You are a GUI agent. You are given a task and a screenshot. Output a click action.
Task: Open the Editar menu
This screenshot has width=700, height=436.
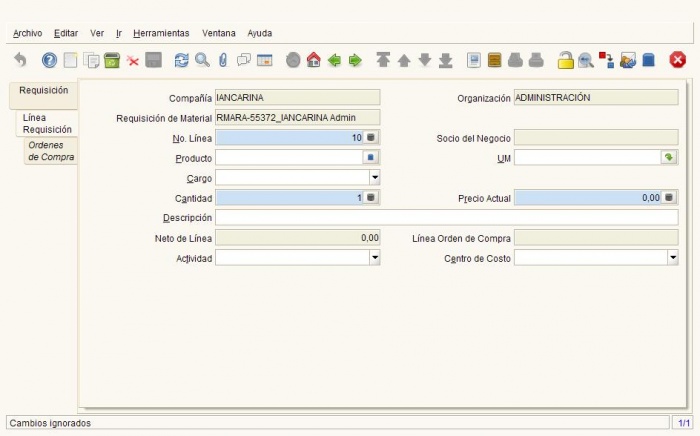pyautogui.click(x=66, y=33)
